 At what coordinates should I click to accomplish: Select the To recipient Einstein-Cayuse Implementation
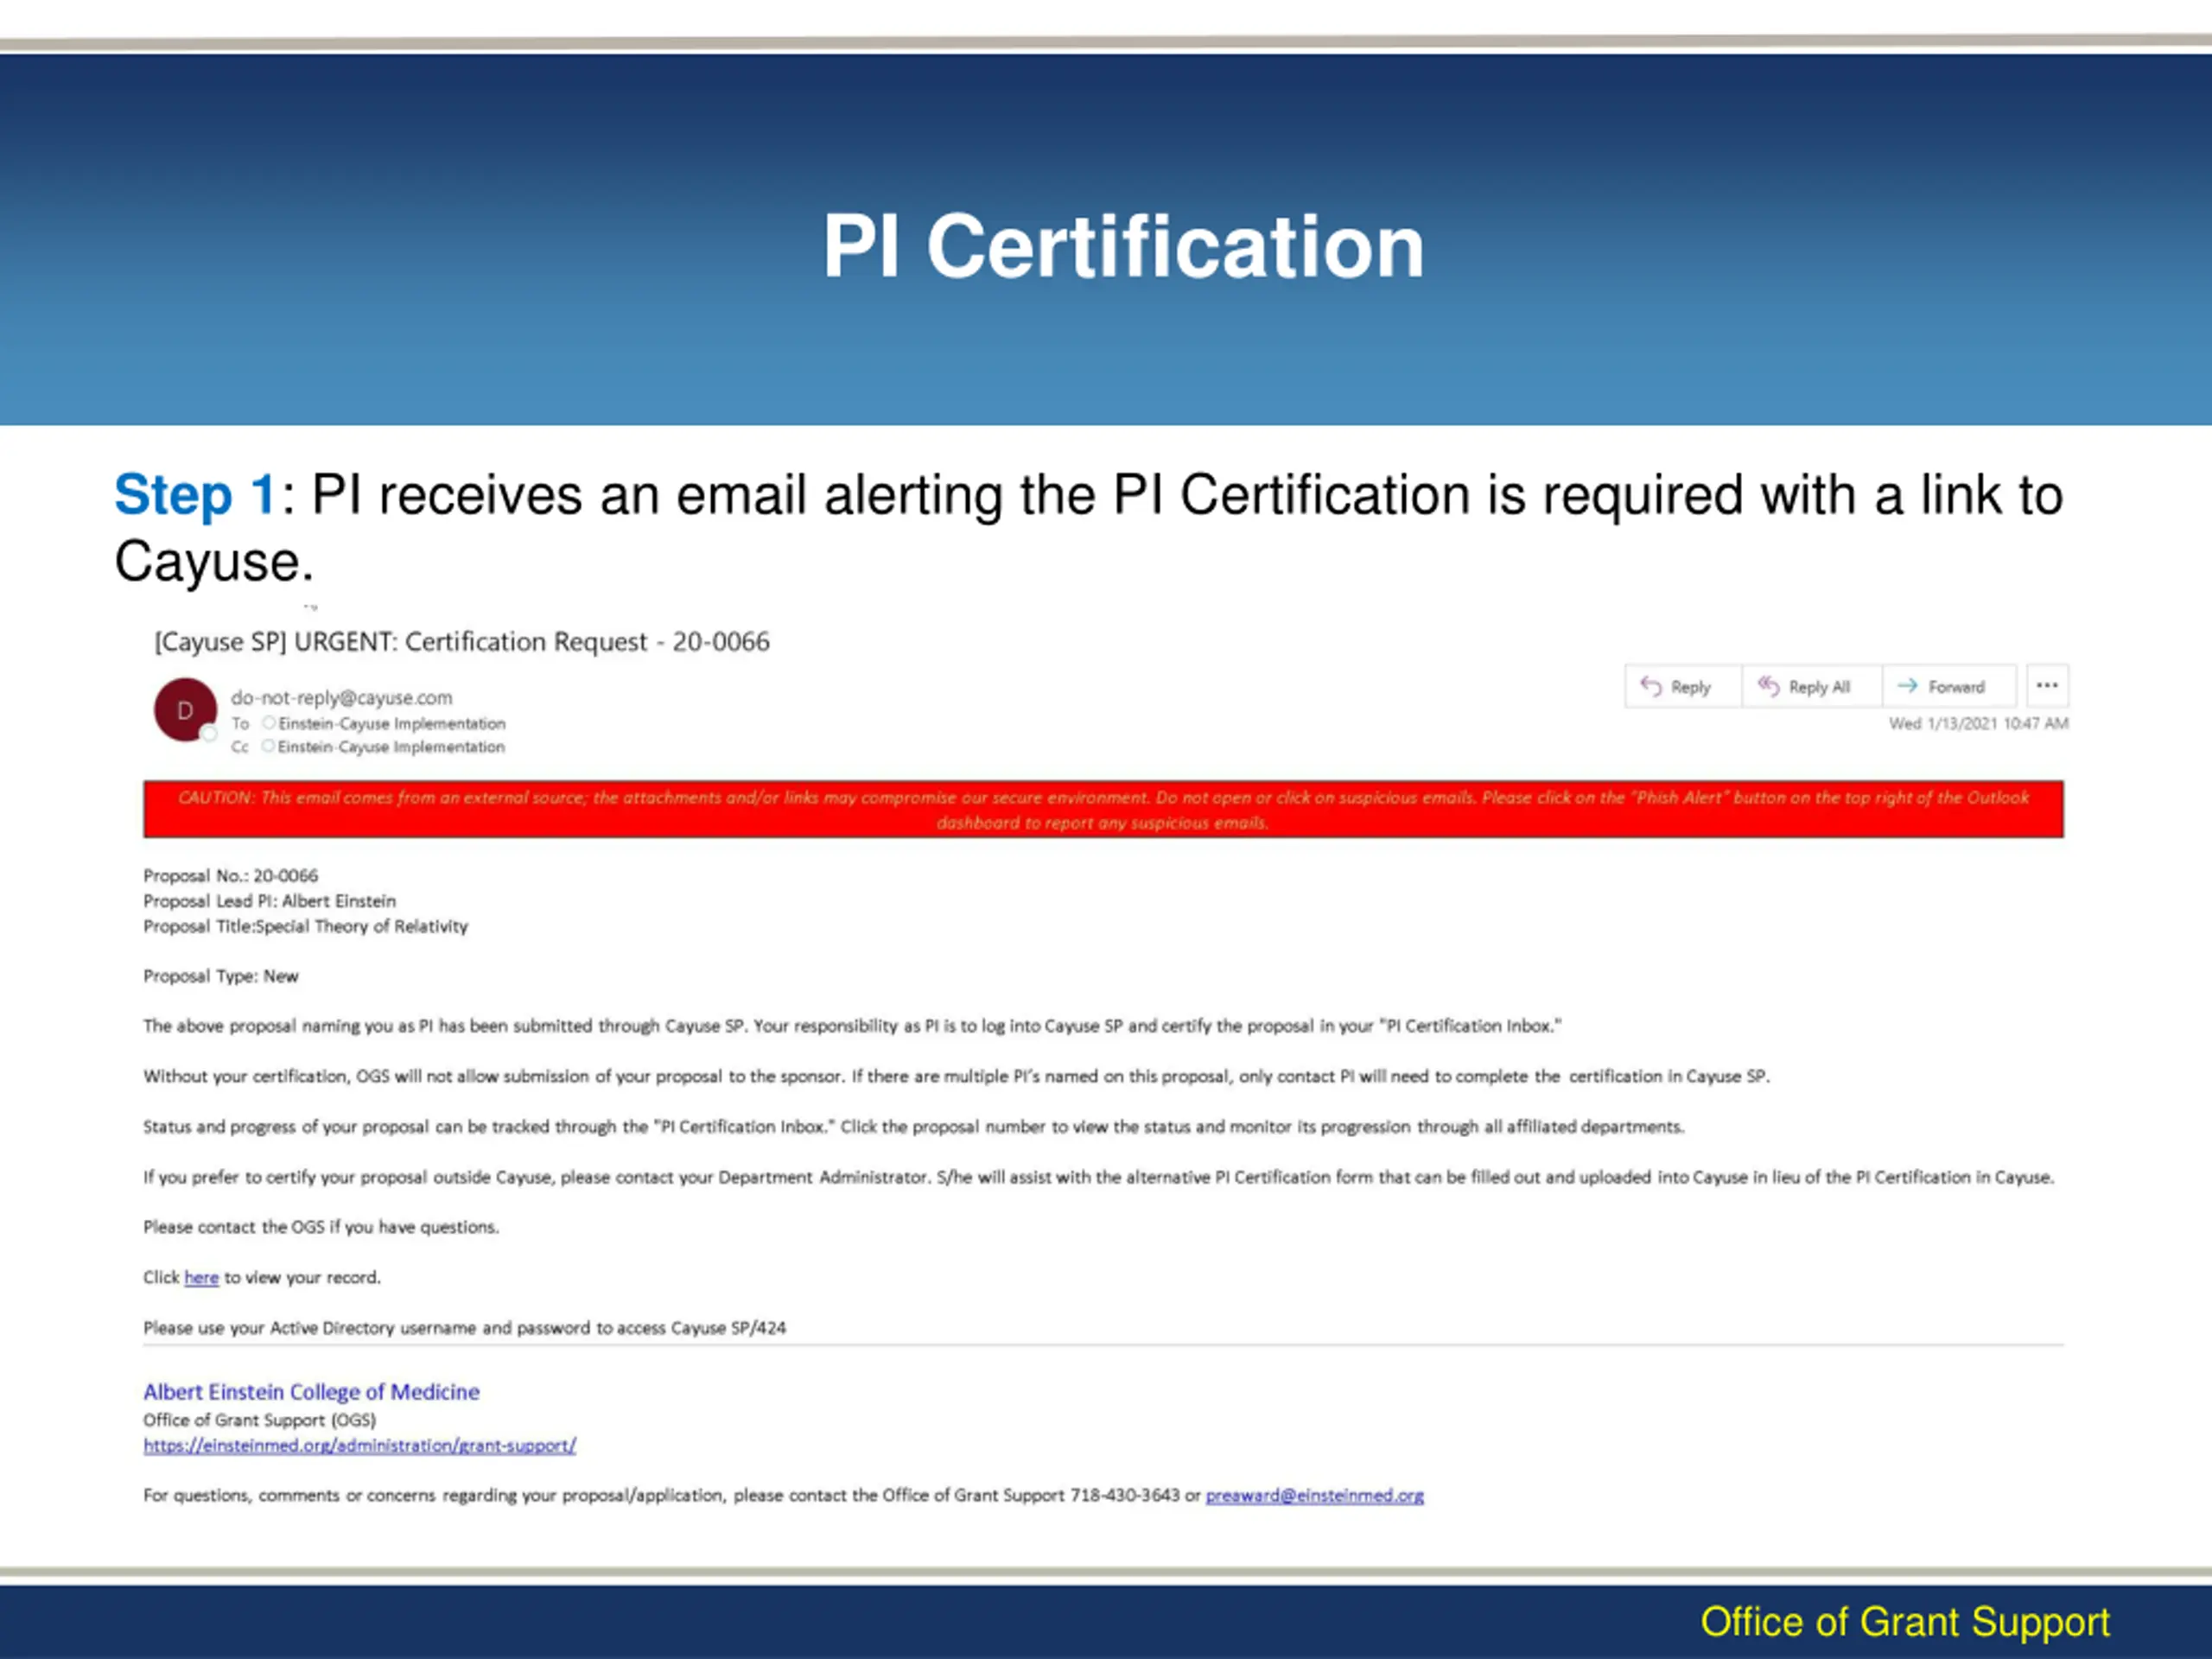pos(391,723)
